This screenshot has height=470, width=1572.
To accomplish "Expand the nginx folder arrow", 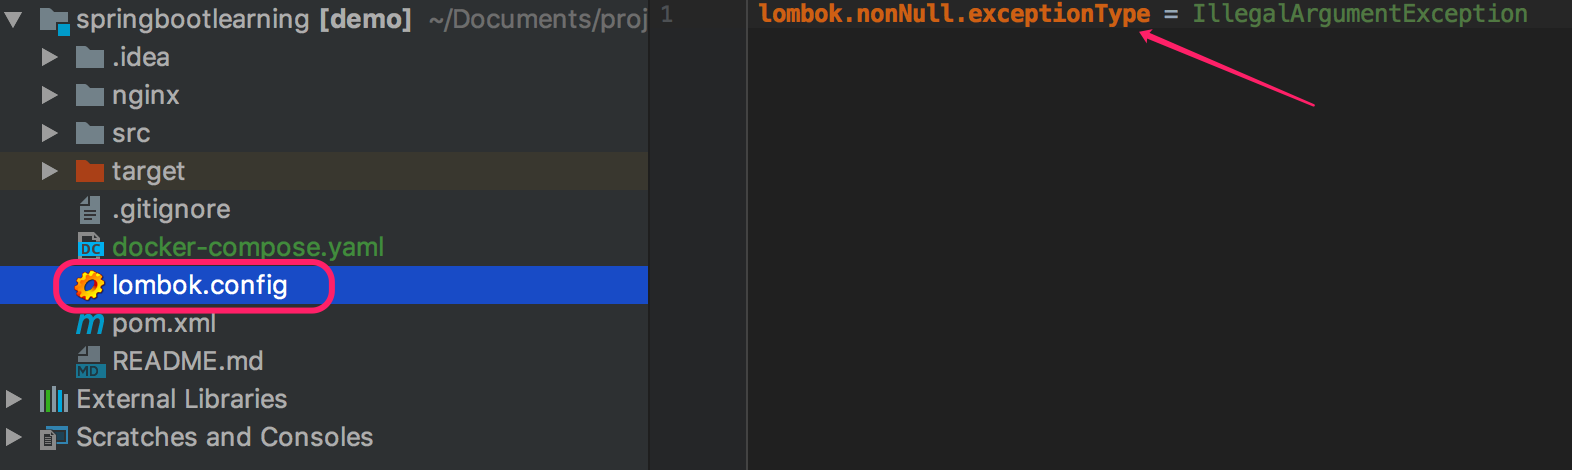I will tap(49, 95).
